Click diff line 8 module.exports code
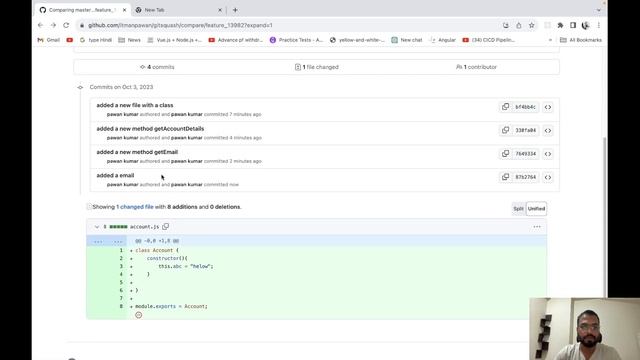 (x=171, y=306)
